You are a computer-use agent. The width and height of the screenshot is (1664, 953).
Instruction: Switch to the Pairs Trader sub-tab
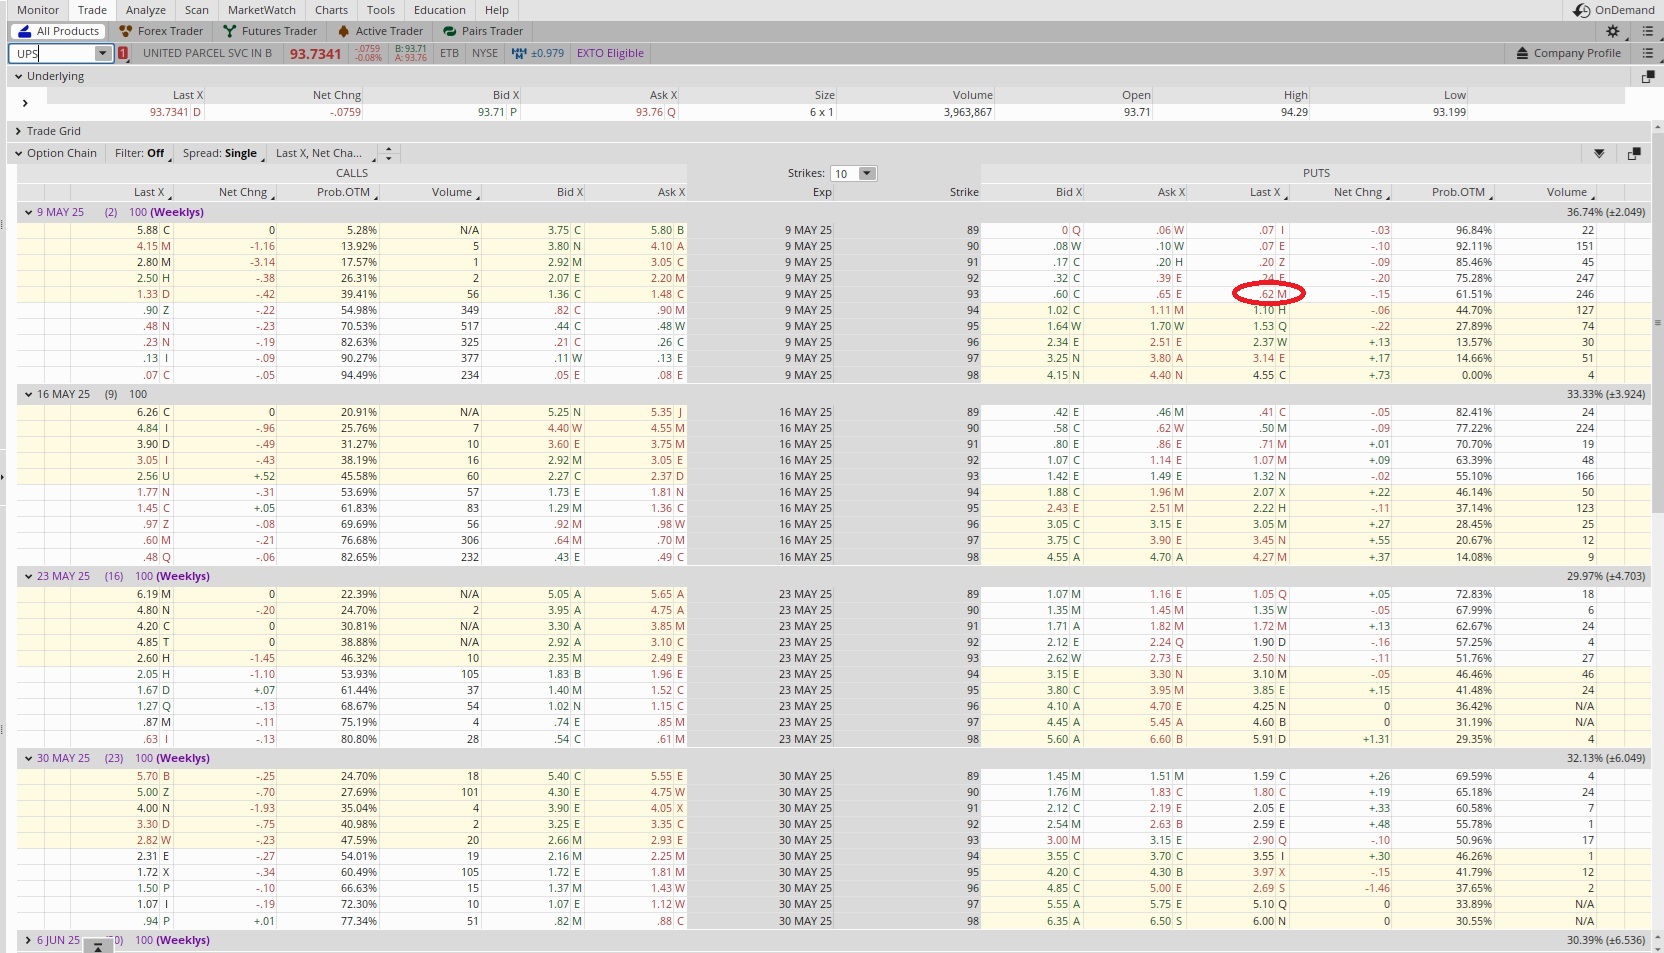[x=483, y=31]
